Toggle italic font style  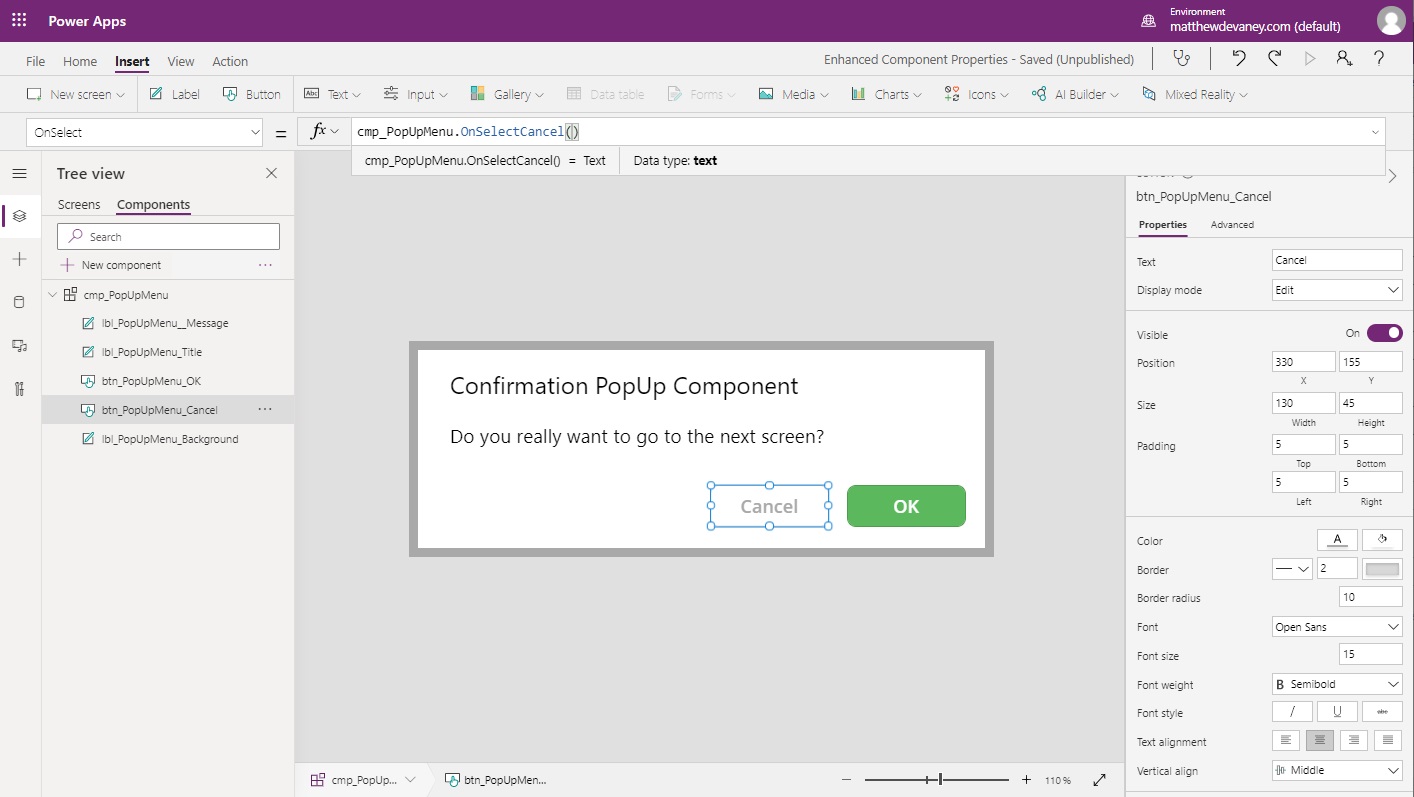pyautogui.click(x=1291, y=711)
